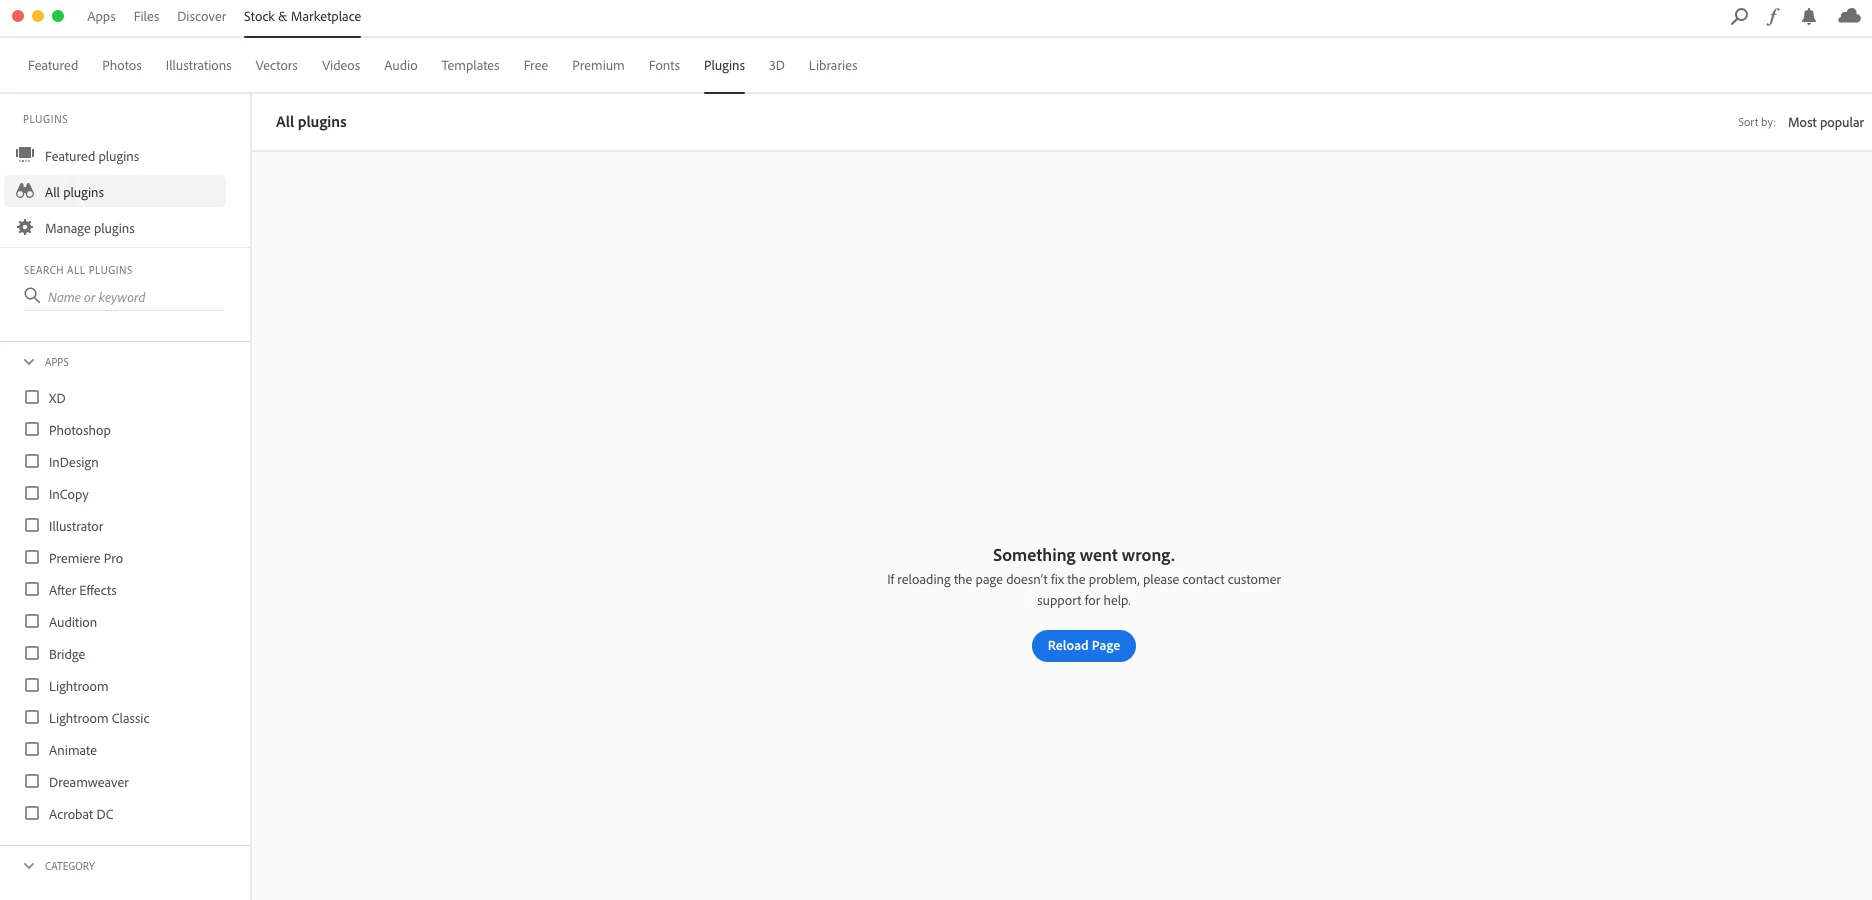
Task: Check the Audition checkbox
Action: [x=32, y=621]
